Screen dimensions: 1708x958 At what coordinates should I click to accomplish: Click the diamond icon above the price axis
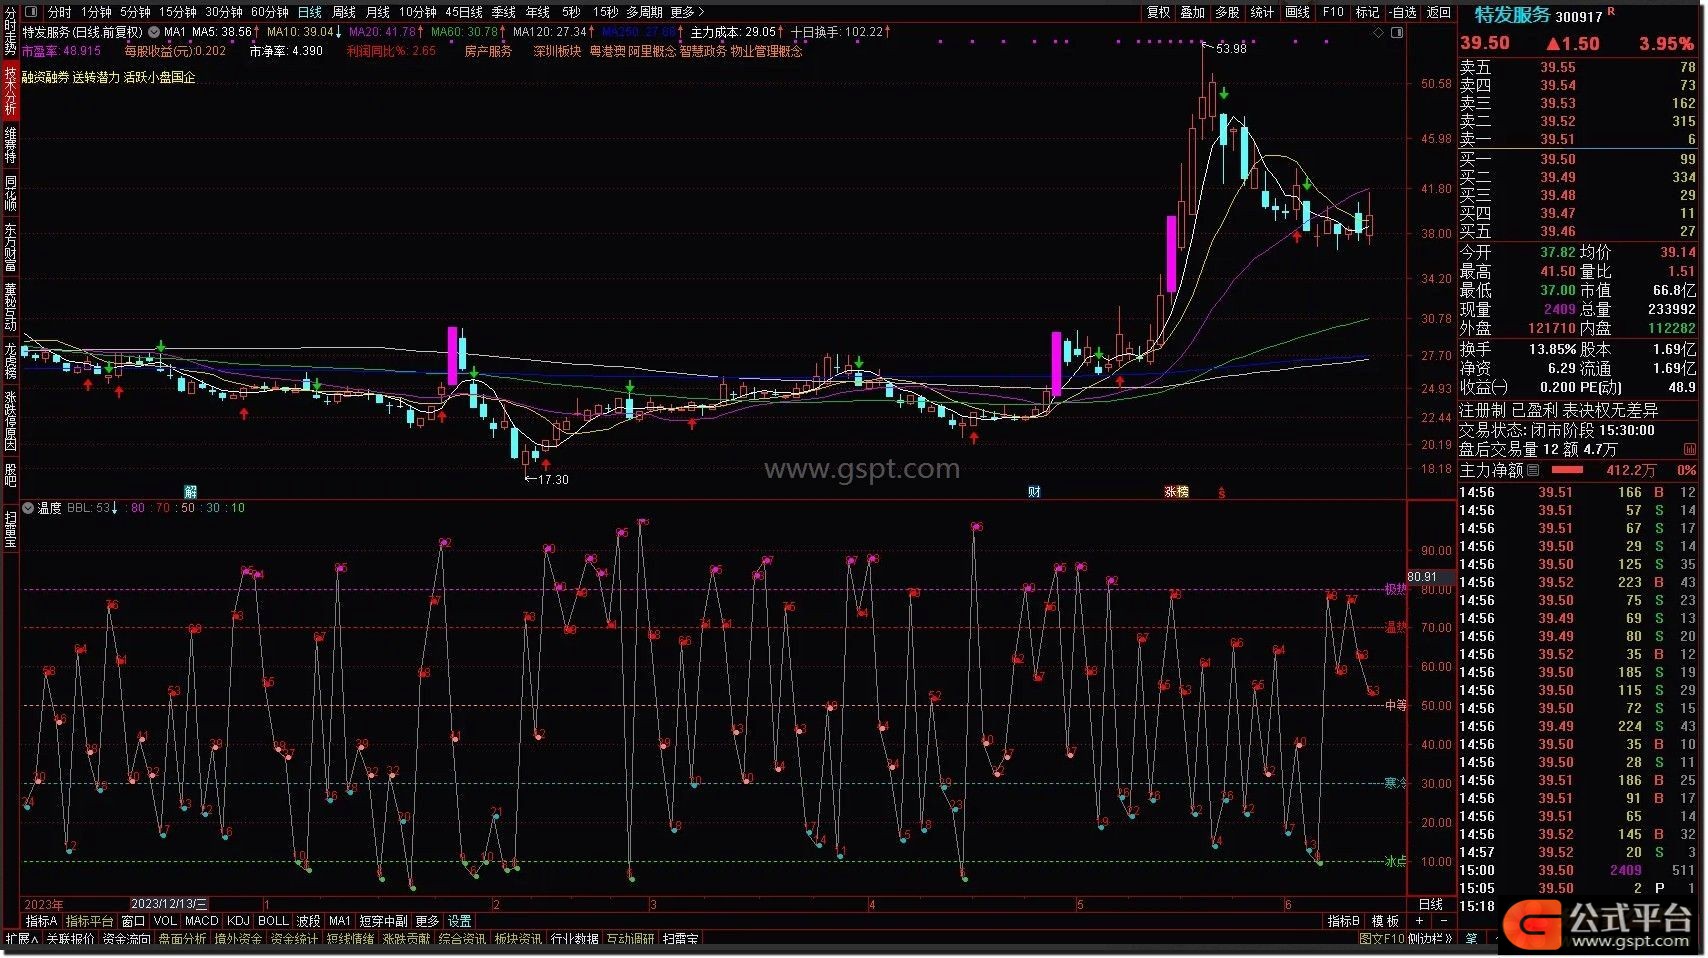pyautogui.click(x=1378, y=32)
